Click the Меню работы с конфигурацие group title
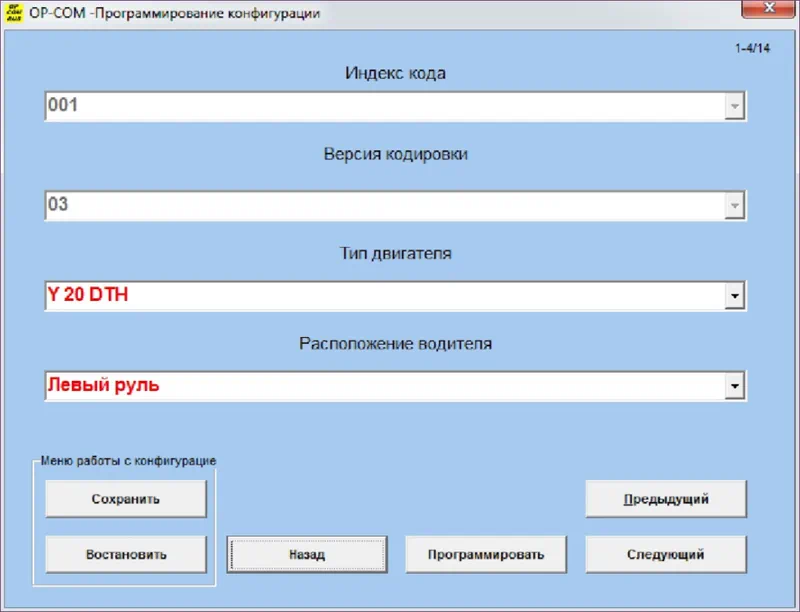800x612 pixels. coord(129,461)
